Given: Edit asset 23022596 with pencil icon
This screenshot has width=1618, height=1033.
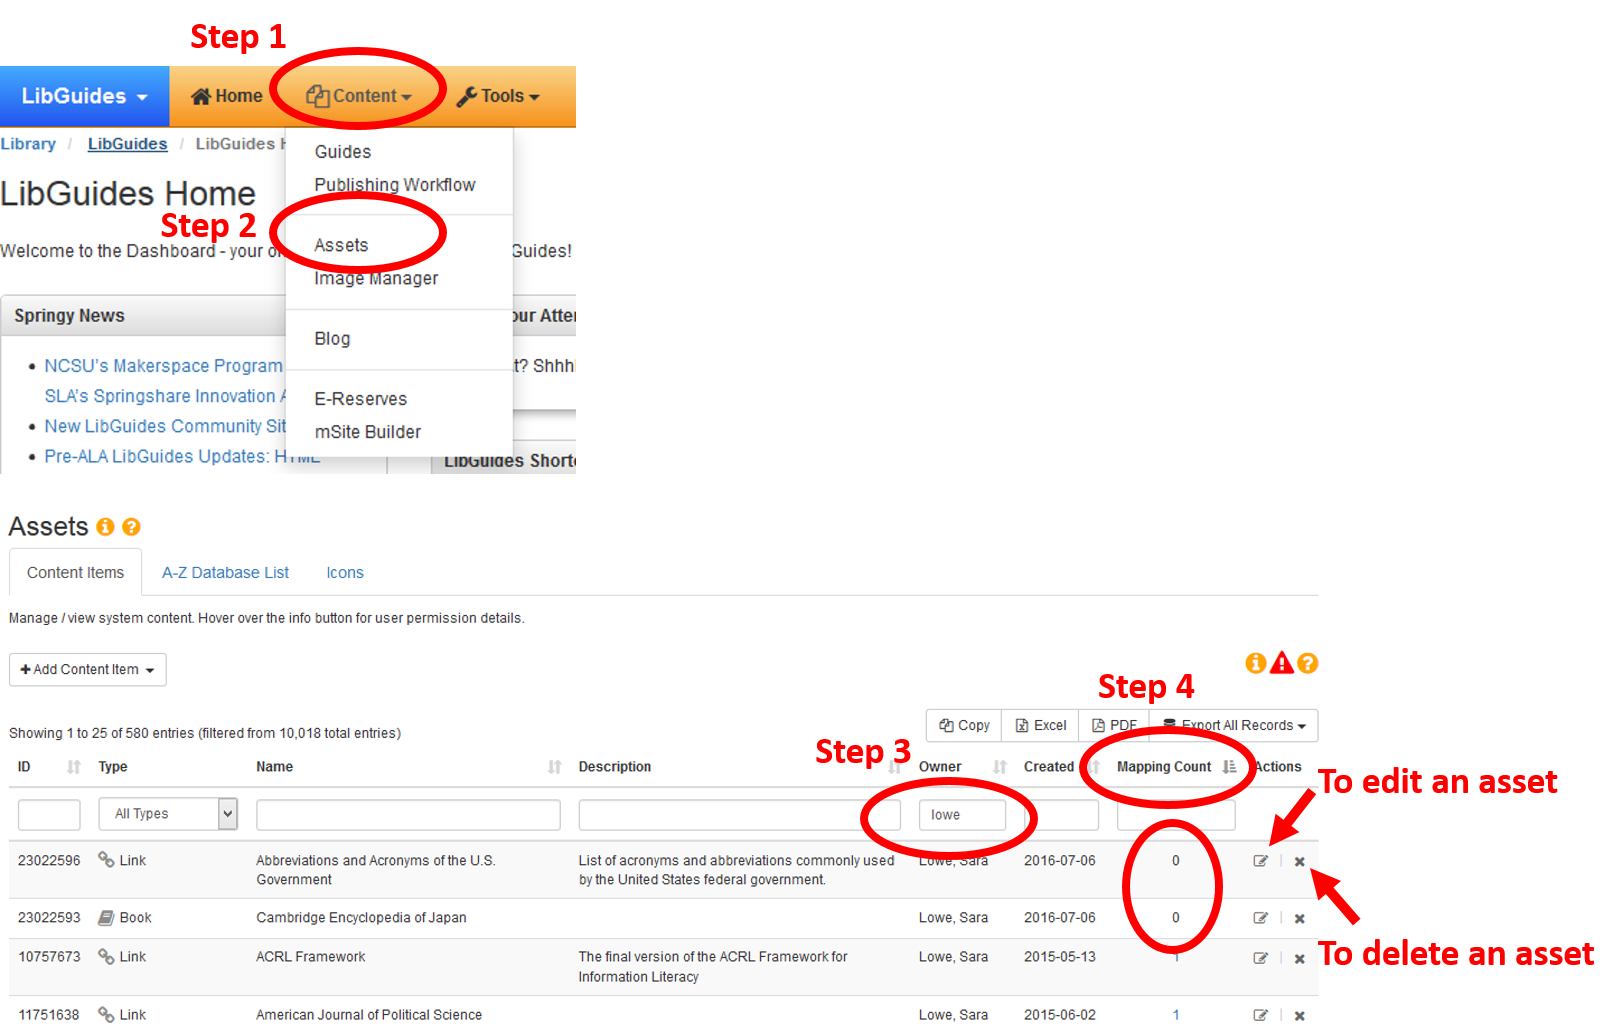Looking at the screenshot, I should [x=1261, y=861].
